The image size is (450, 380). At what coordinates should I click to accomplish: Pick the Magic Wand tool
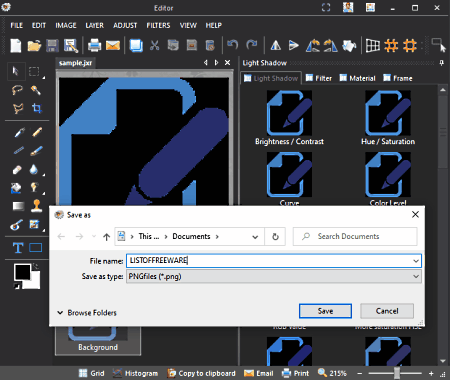(x=35, y=90)
